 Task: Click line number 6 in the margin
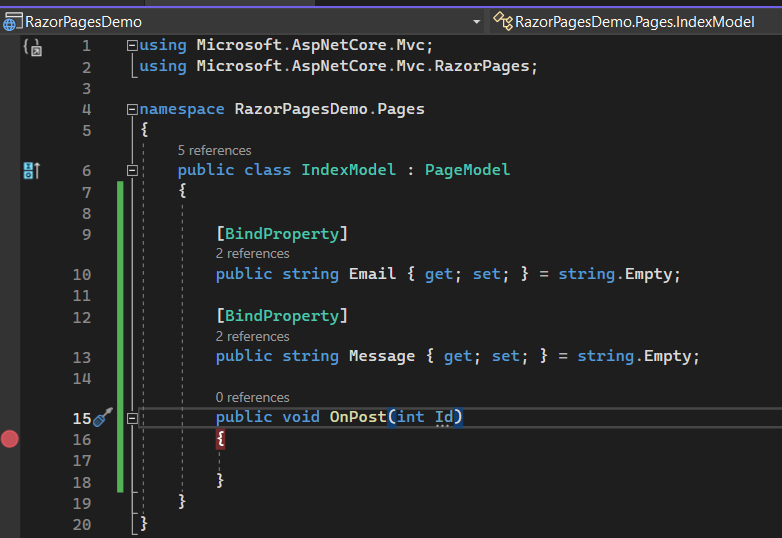[x=87, y=171]
